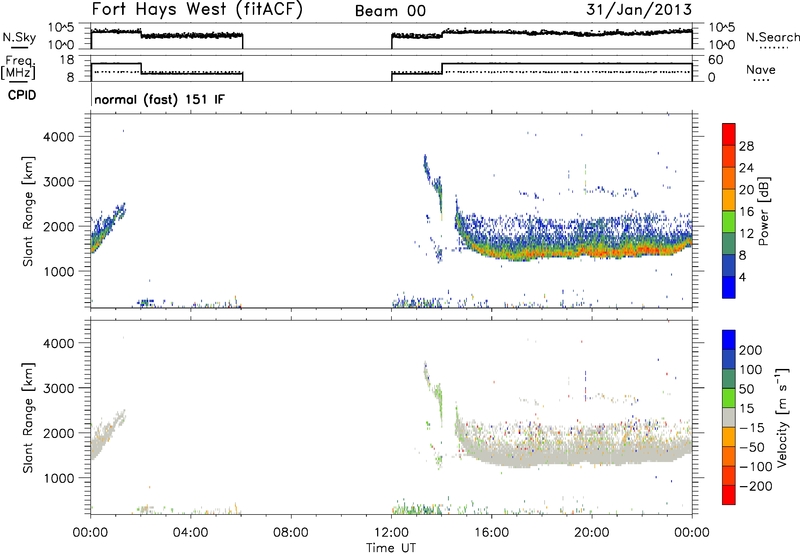Click the date "31/Jan/2013"
The height and width of the screenshot is (554, 800).
tap(639, 10)
